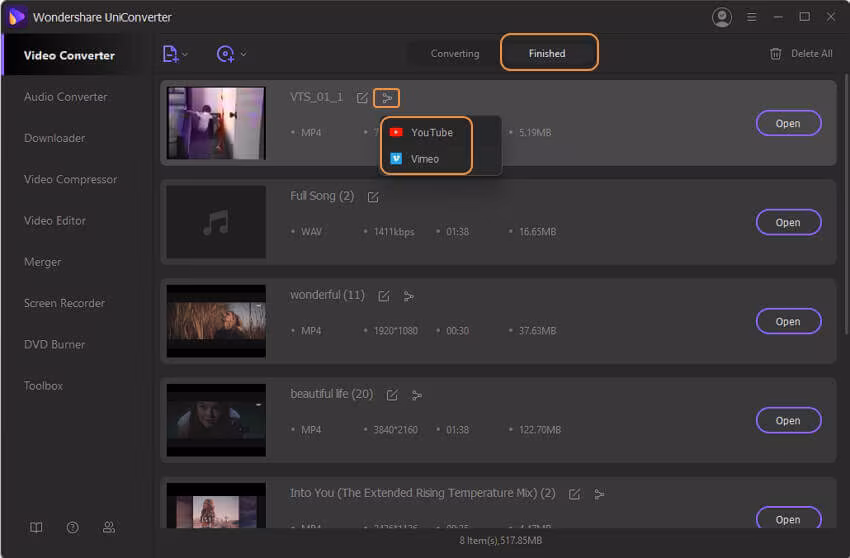
Task: Click the 8 Item(s),517.85MB status text
Action: coord(501,541)
